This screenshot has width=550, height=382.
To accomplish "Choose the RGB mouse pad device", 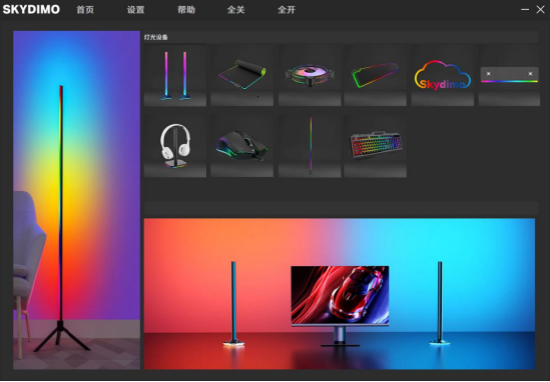I will pyautogui.click(x=242, y=75).
